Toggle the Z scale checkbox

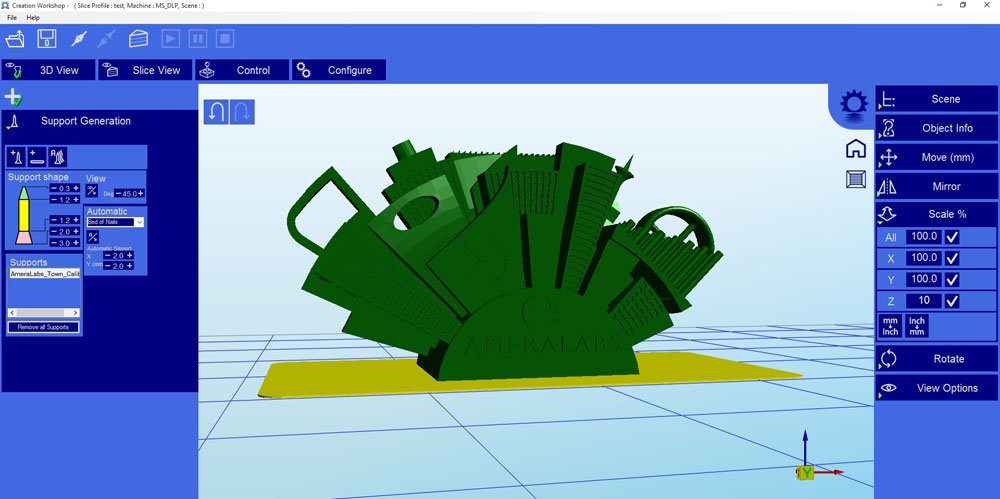(x=952, y=301)
